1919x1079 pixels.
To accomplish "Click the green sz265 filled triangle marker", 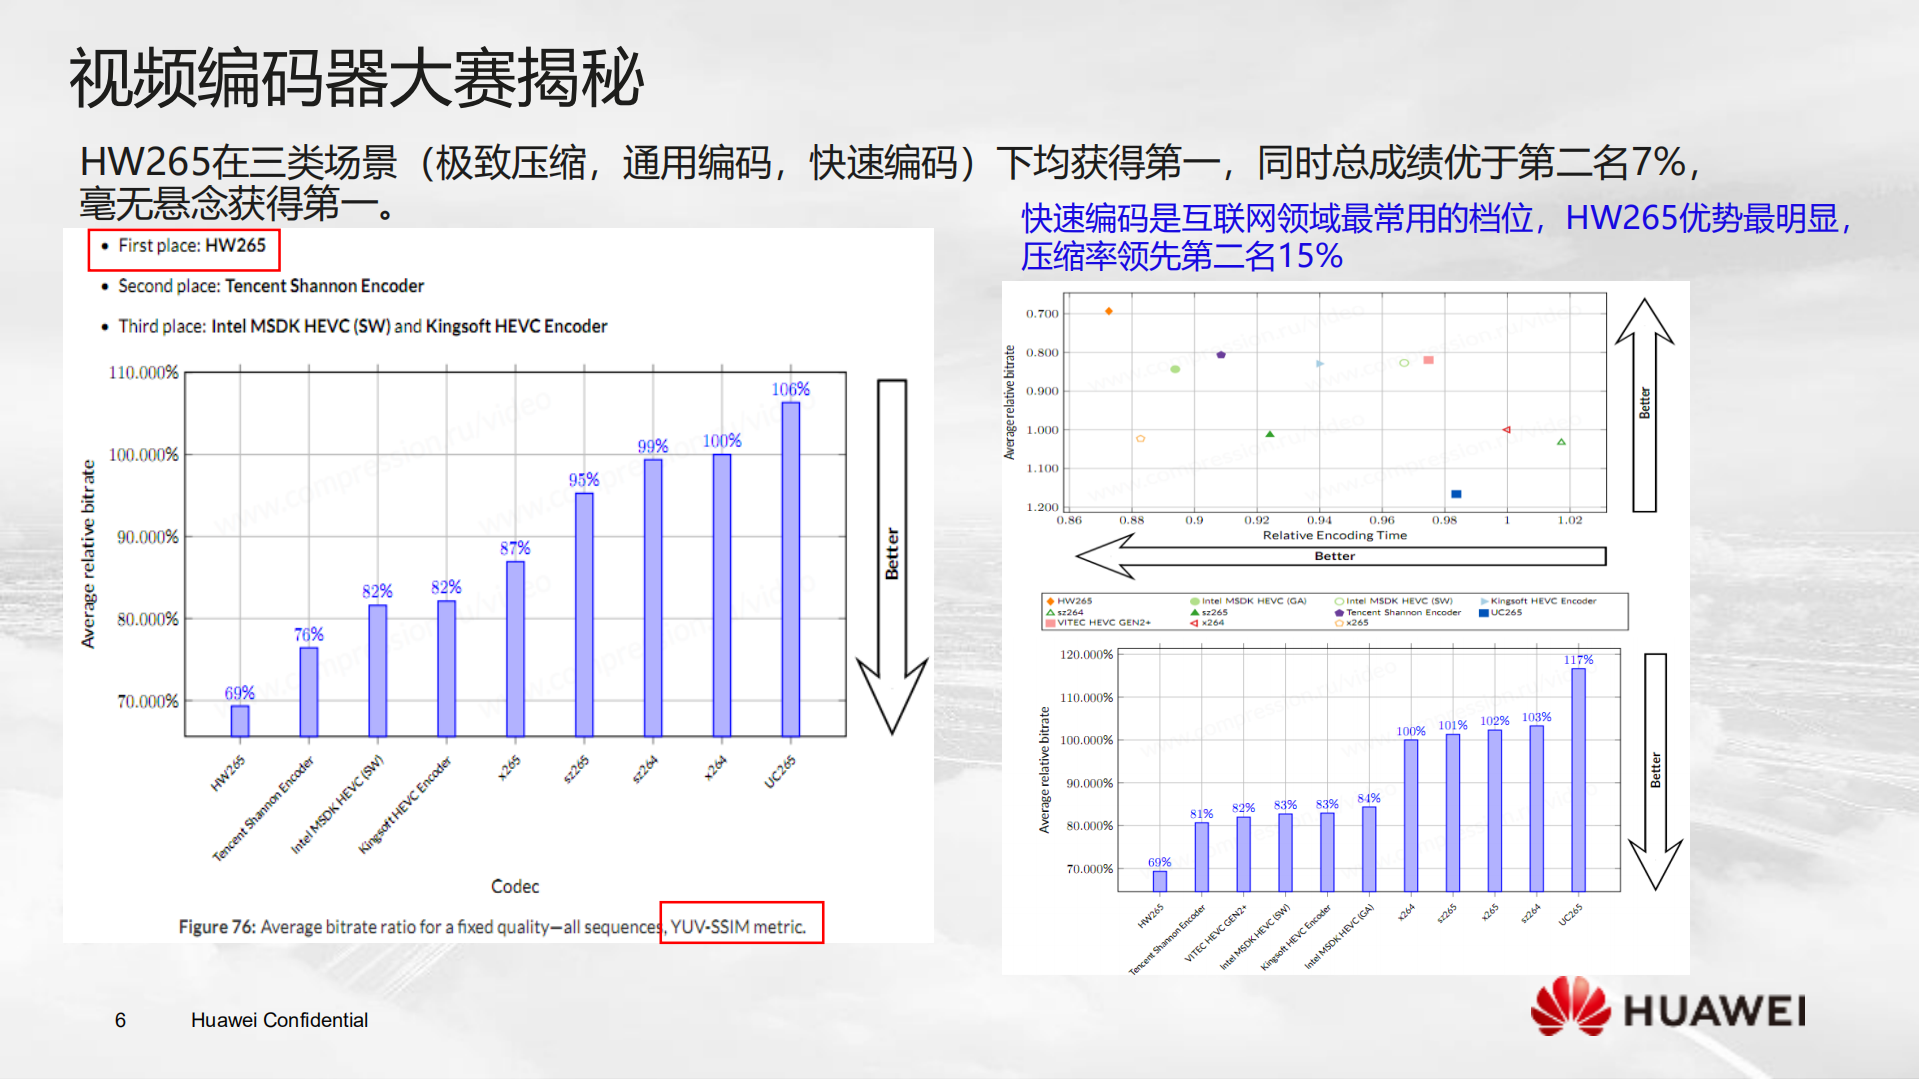I will pos(1270,434).
